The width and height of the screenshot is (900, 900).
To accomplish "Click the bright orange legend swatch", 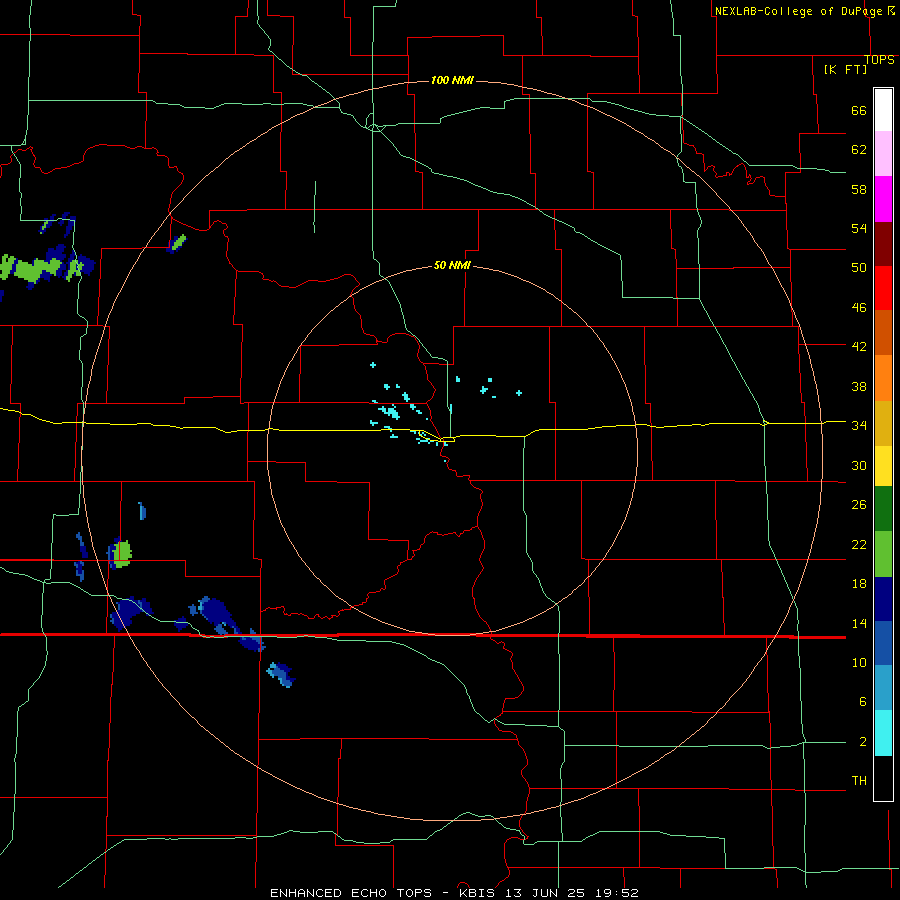I will 883,378.
